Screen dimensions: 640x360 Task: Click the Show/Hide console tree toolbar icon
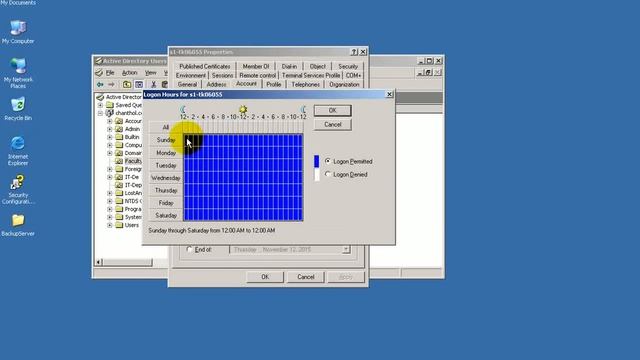pyautogui.click(x=139, y=84)
